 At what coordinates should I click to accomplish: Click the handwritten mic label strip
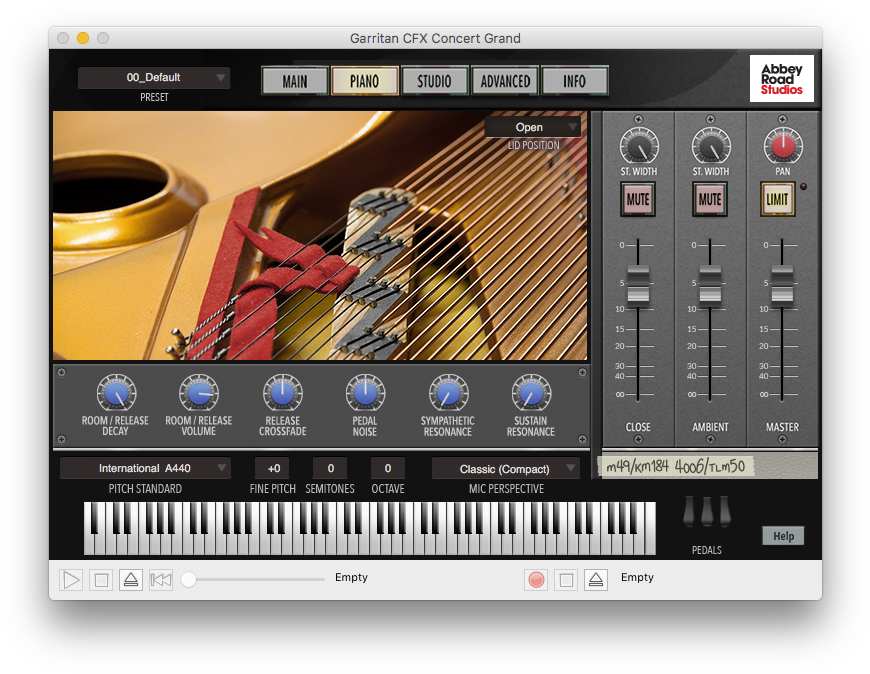[675, 466]
